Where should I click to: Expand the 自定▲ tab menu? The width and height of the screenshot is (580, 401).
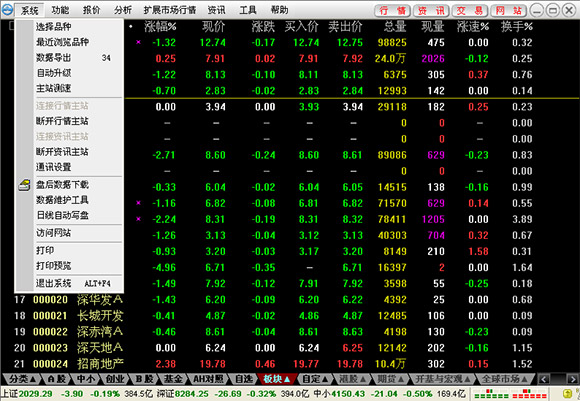point(315,379)
